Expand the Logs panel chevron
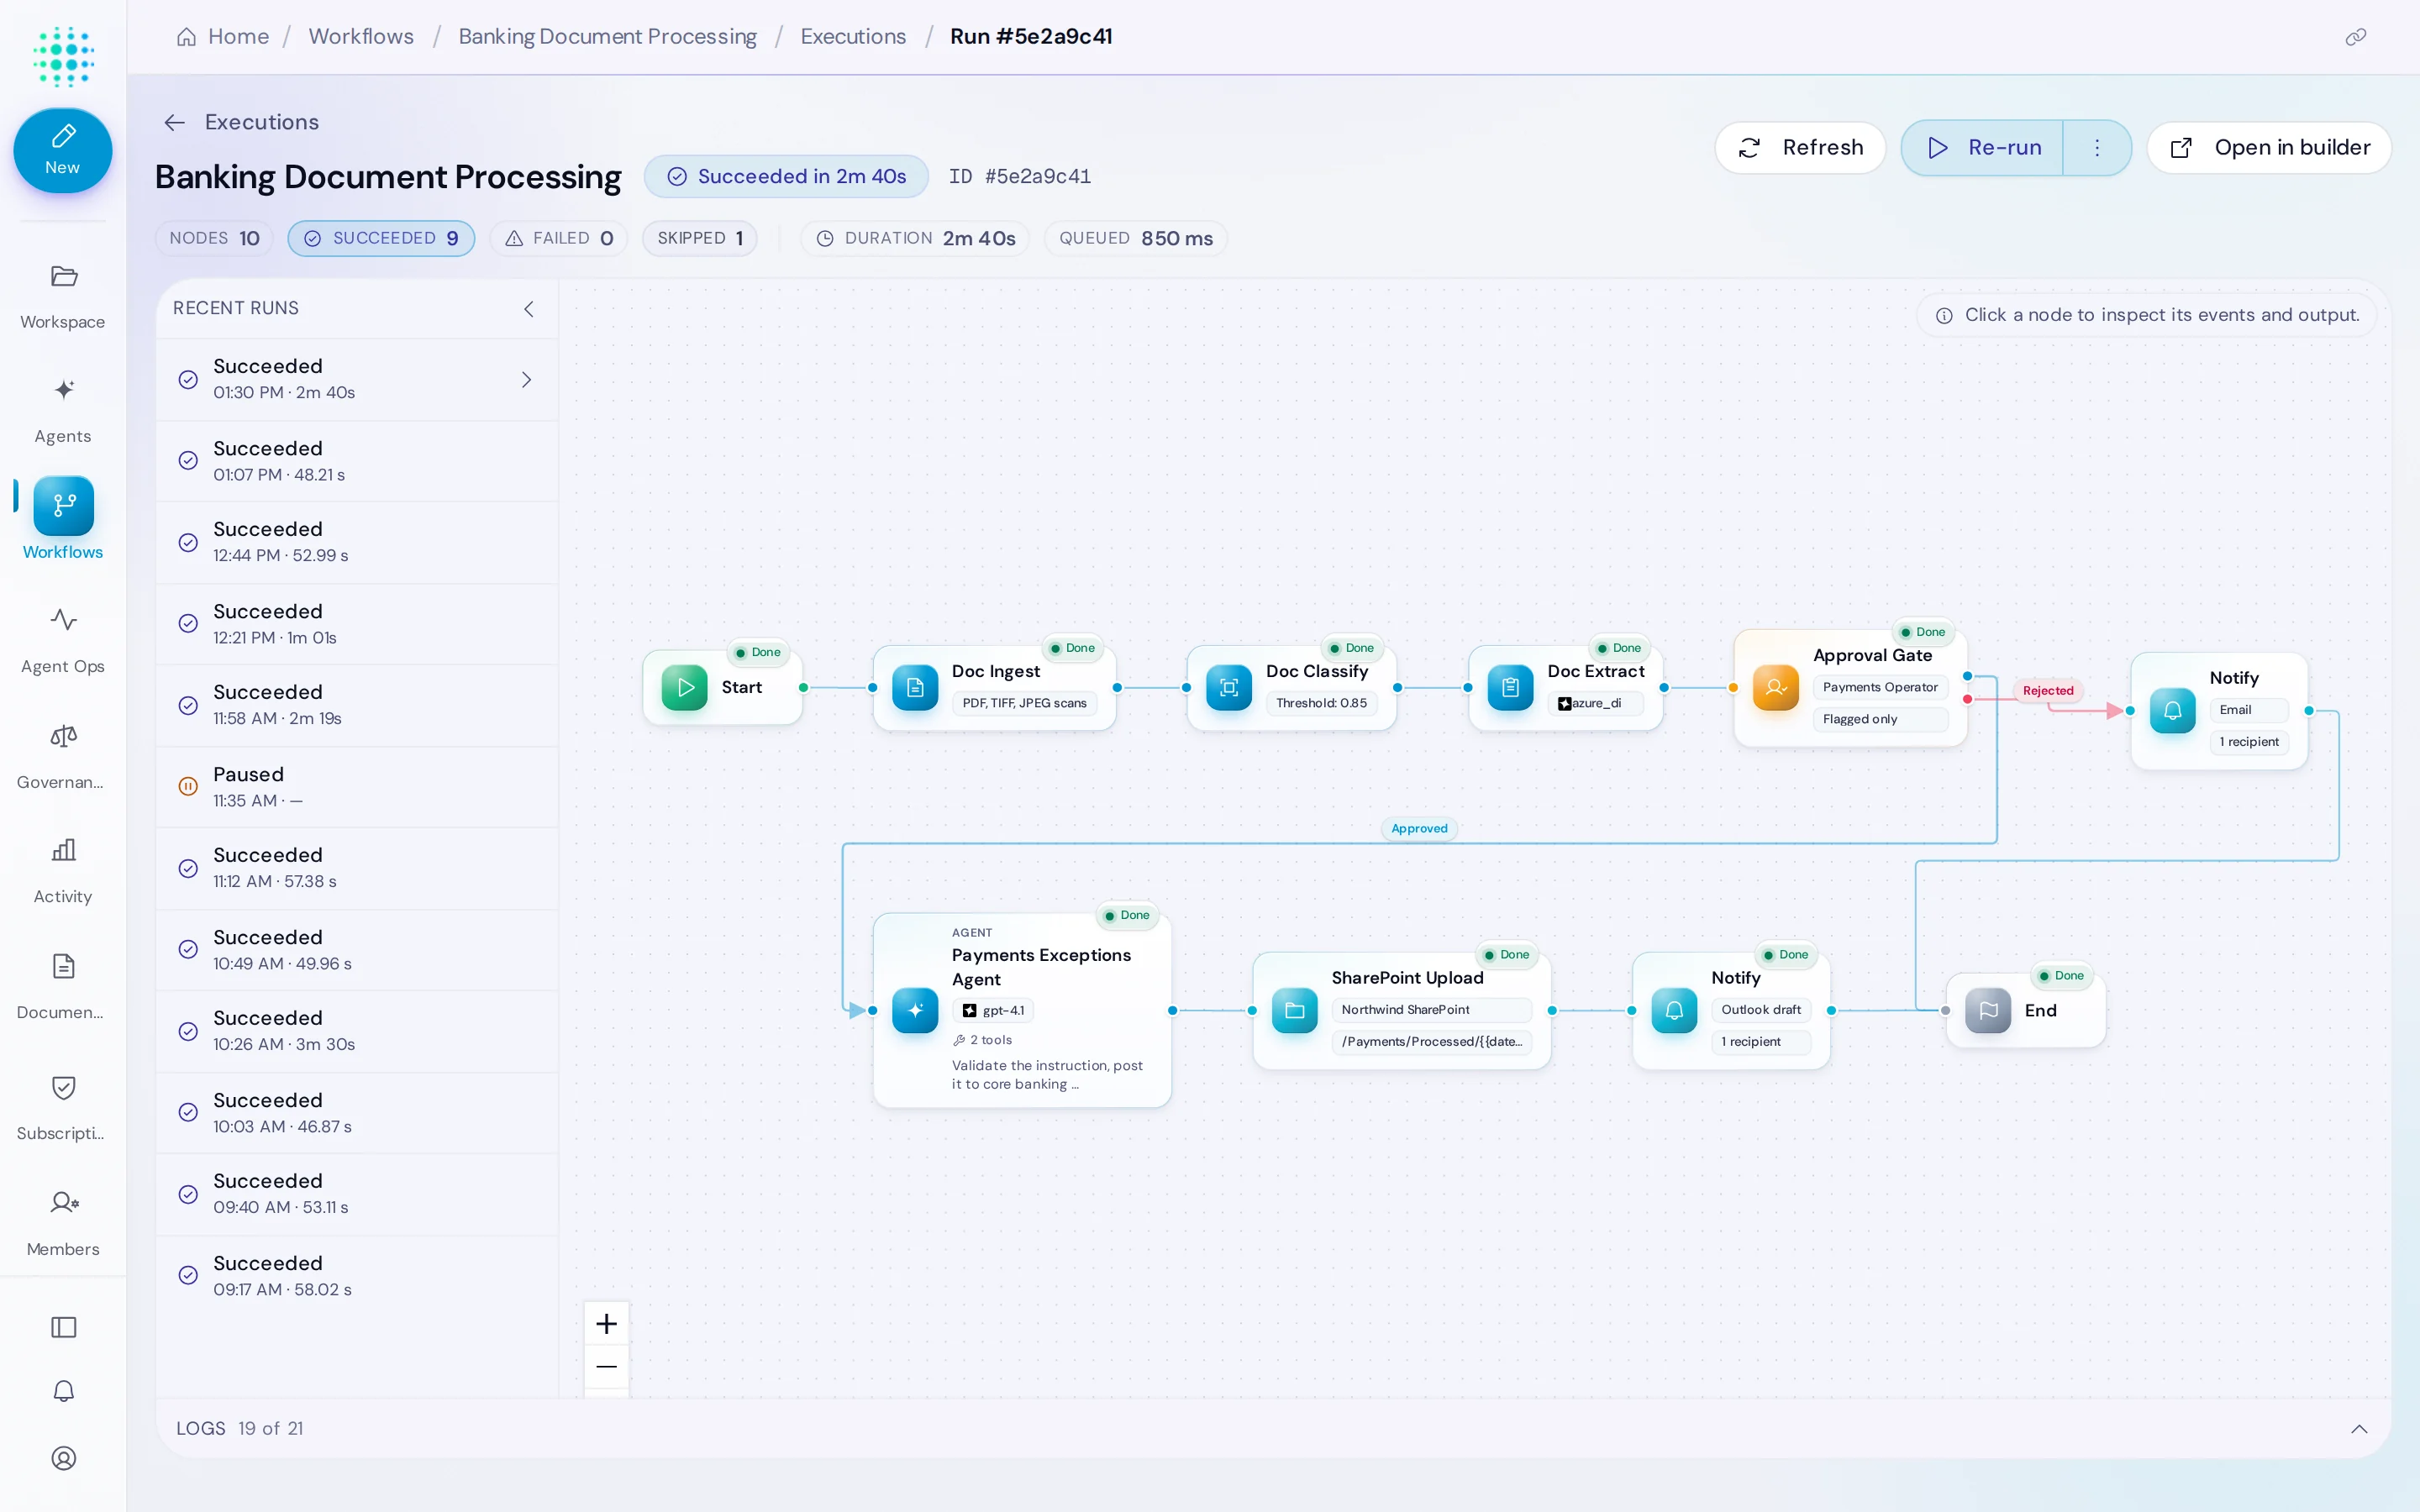The width and height of the screenshot is (2420, 1512). (x=2359, y=1429)
